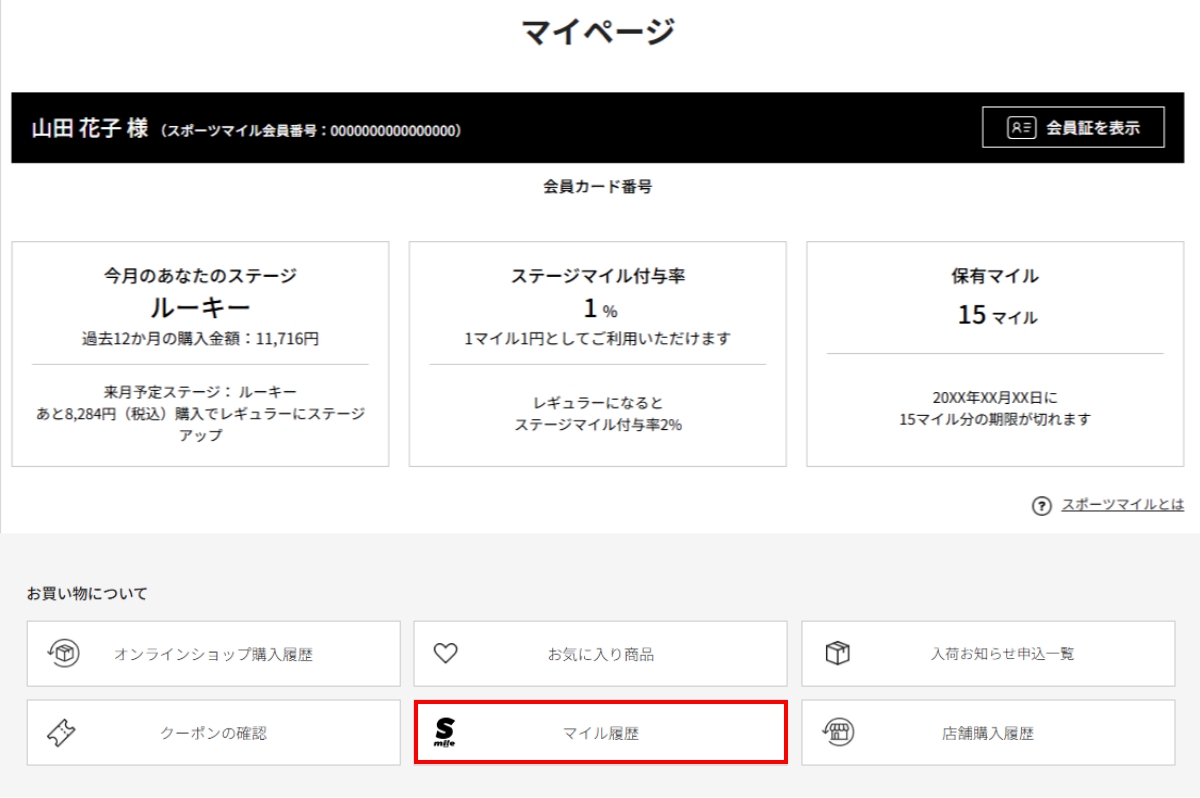The height and width of the screenshot is (798, 1200).
Task: Click the coupon ticket icon
Action: point(61,733)
